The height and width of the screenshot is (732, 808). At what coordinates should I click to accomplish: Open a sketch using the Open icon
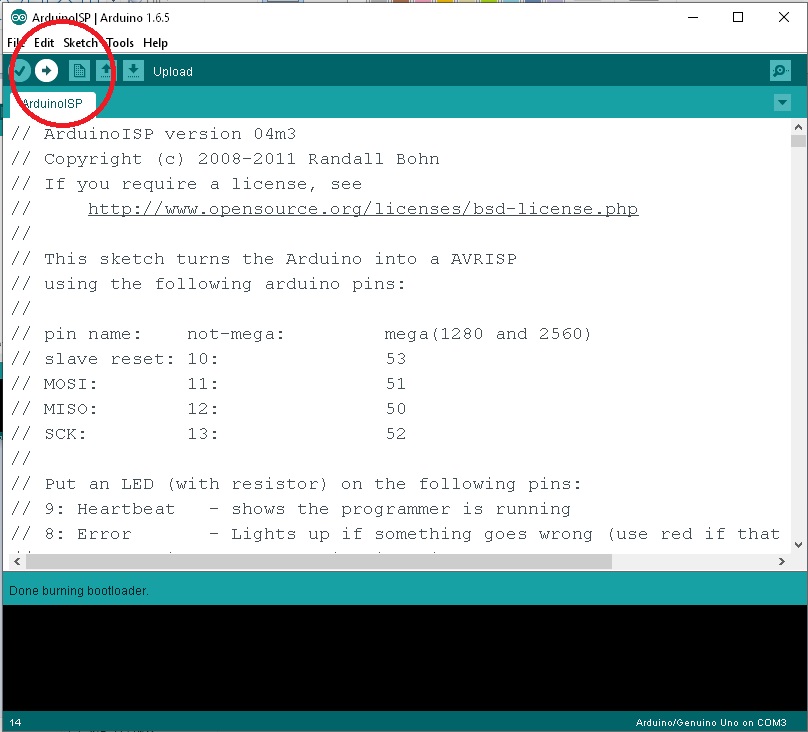(106, 71)
